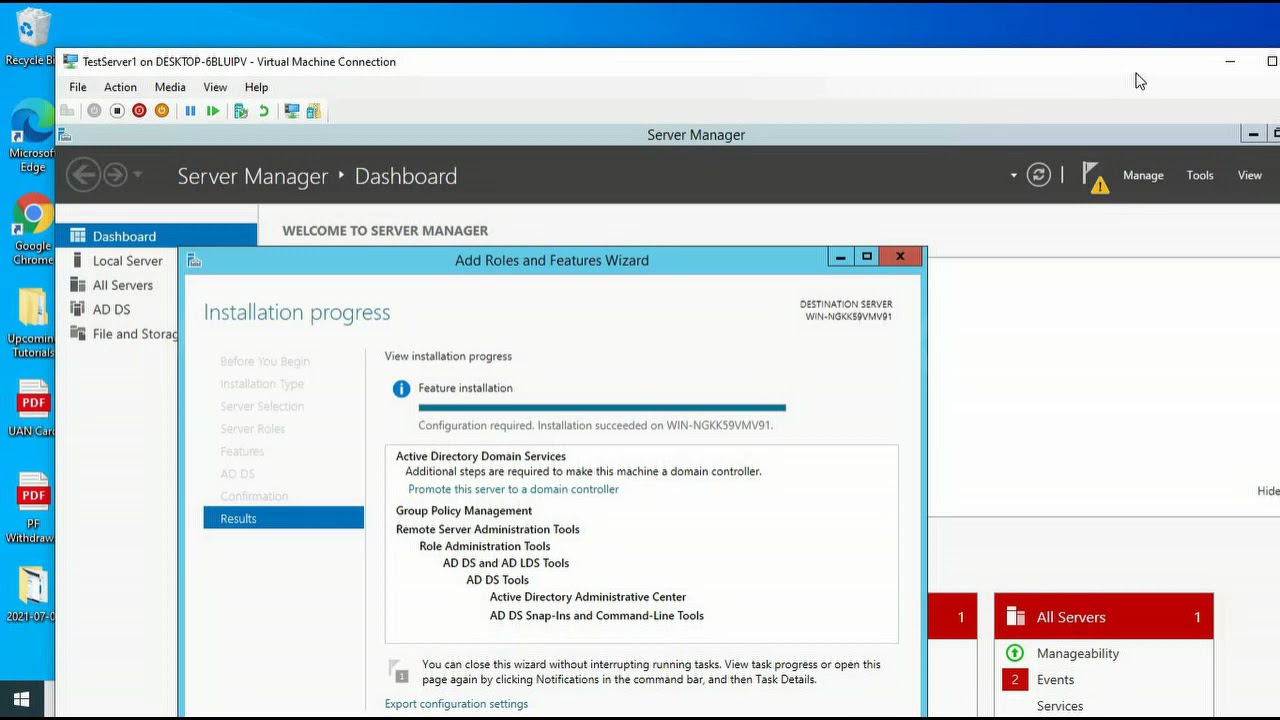Open the dropdown arrow left of the refresh icon

coord(1013,175)
